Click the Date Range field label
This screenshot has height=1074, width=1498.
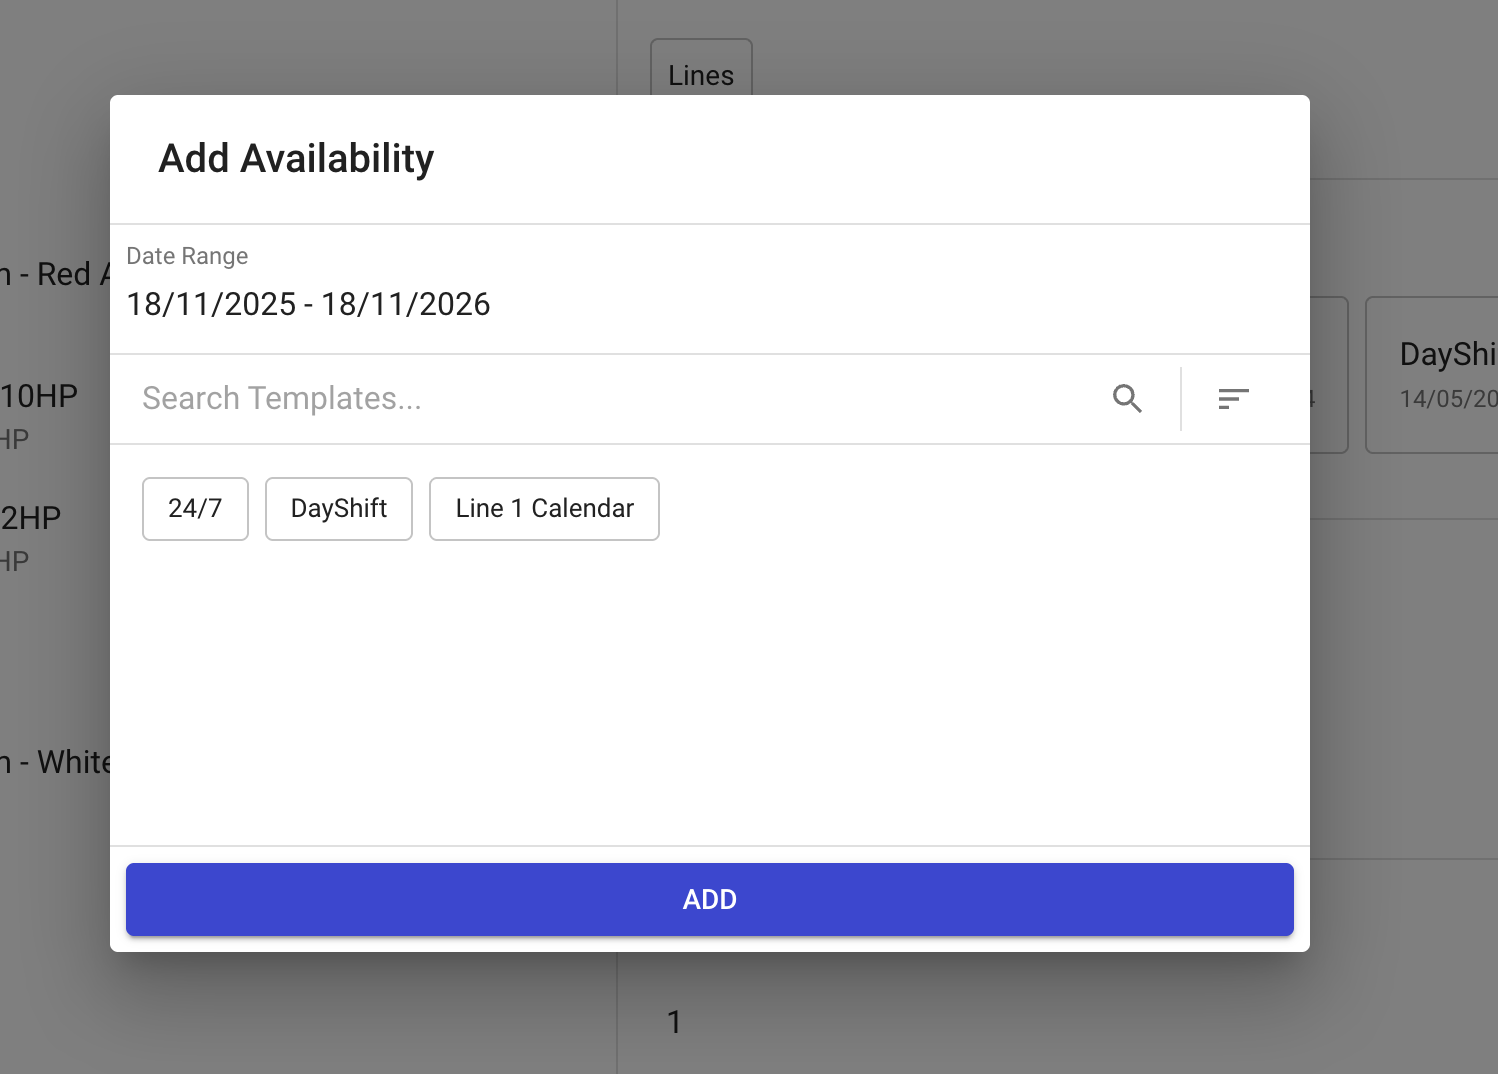187,256
